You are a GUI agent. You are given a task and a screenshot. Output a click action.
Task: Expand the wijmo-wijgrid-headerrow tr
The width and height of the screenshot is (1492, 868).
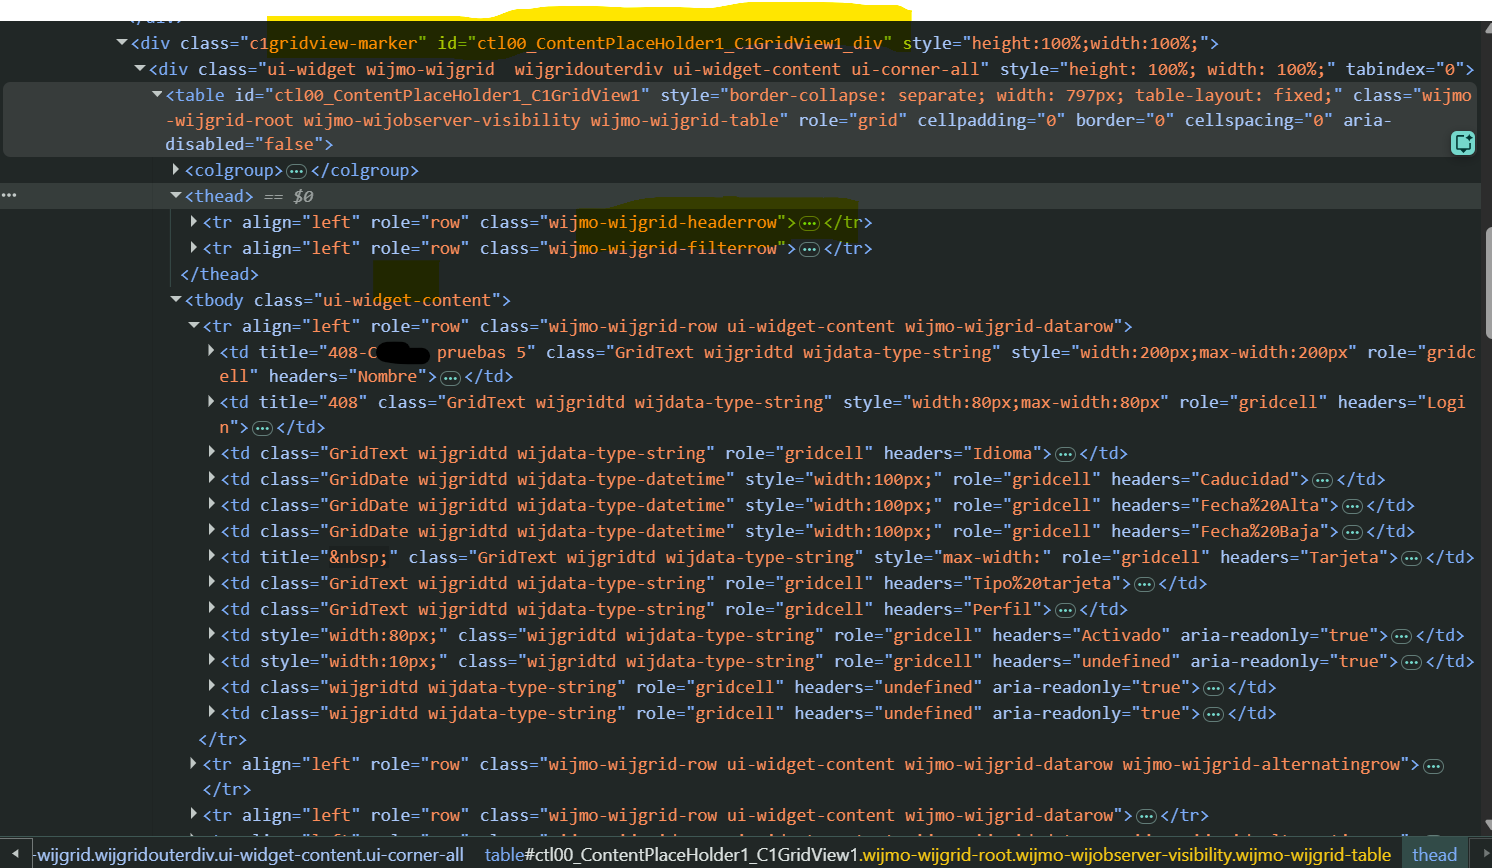194,221
